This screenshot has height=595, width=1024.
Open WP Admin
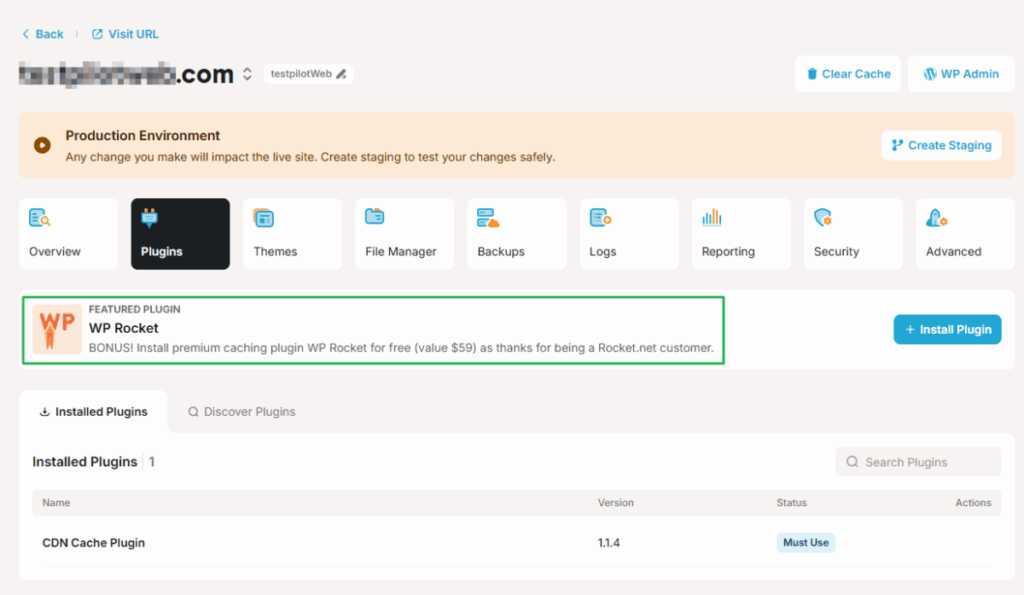[x=960, y=73]
